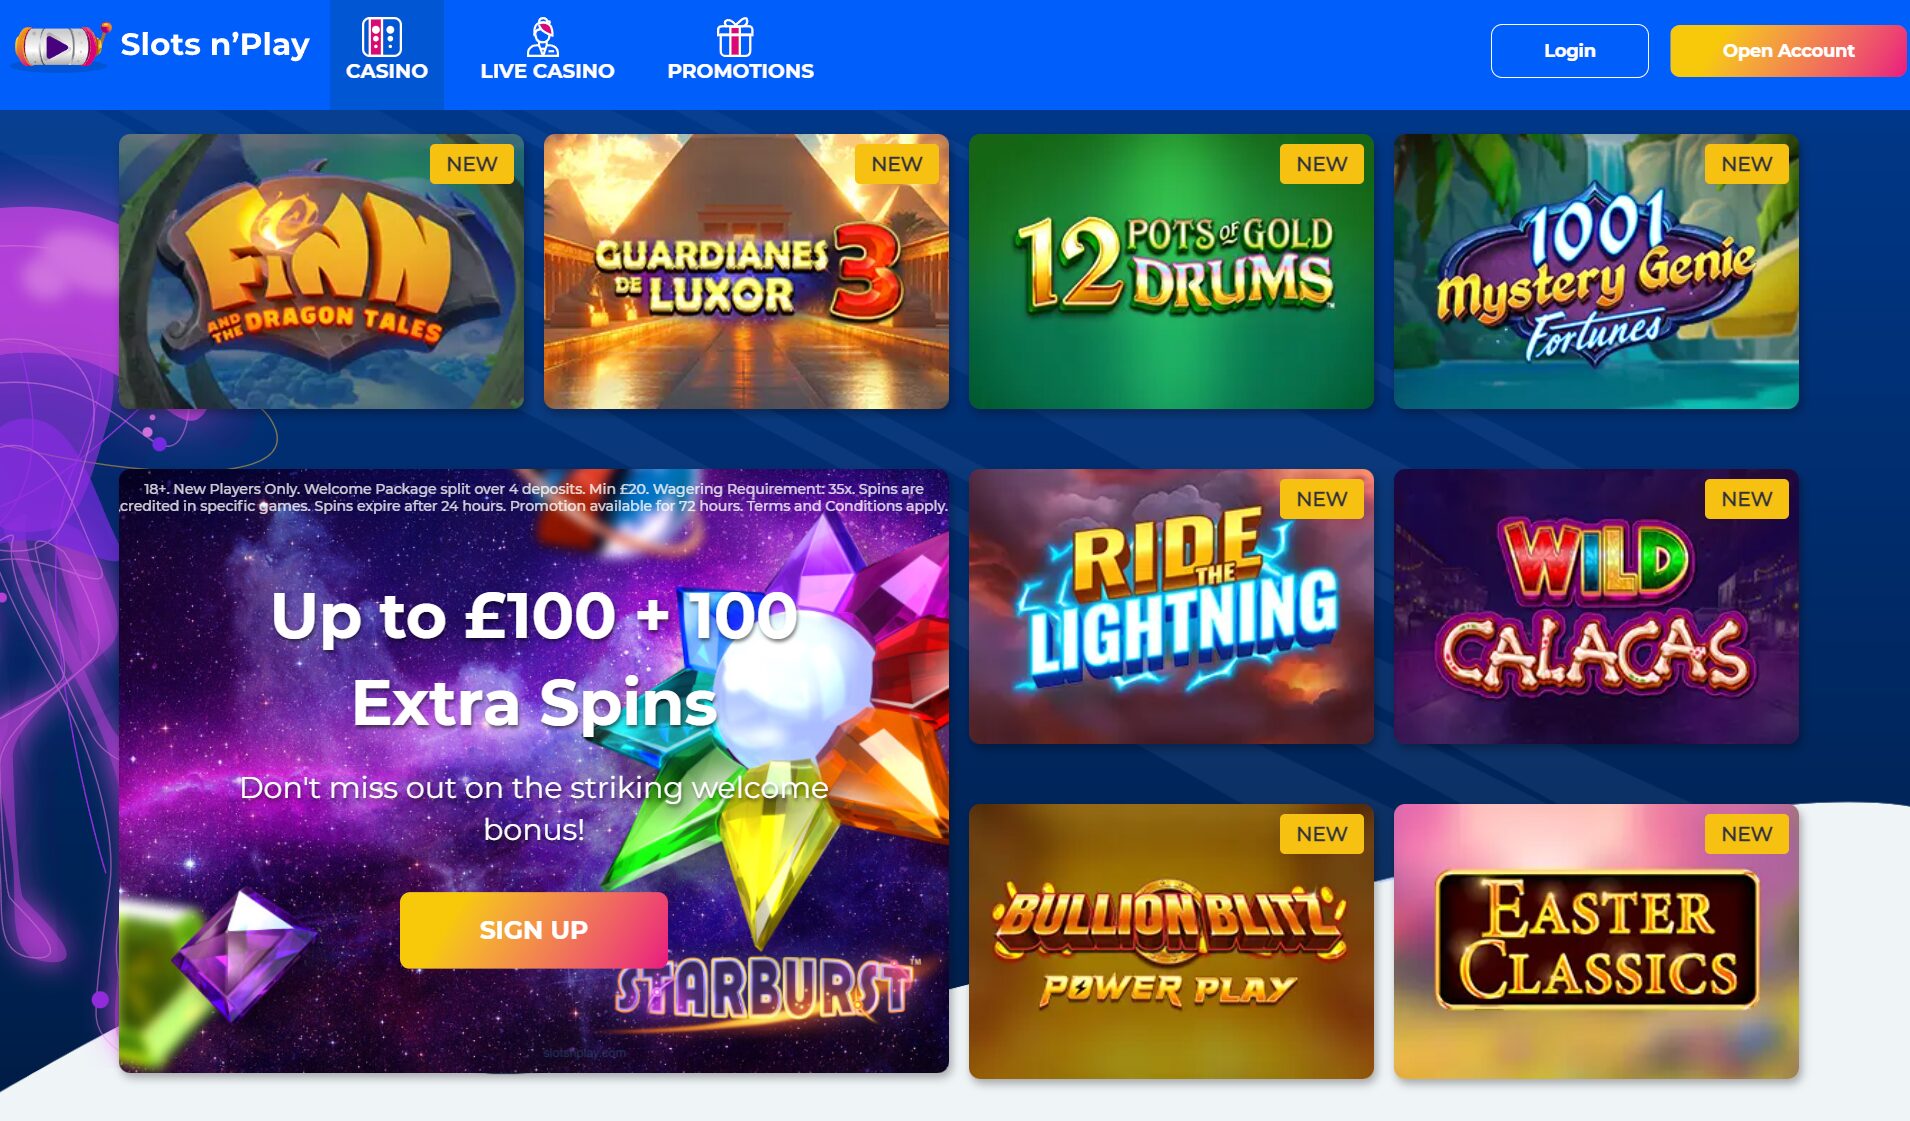Launch 12 Pots of Gold Drums
Screen dimensions: 1910x1121
tap(1171, 271)
